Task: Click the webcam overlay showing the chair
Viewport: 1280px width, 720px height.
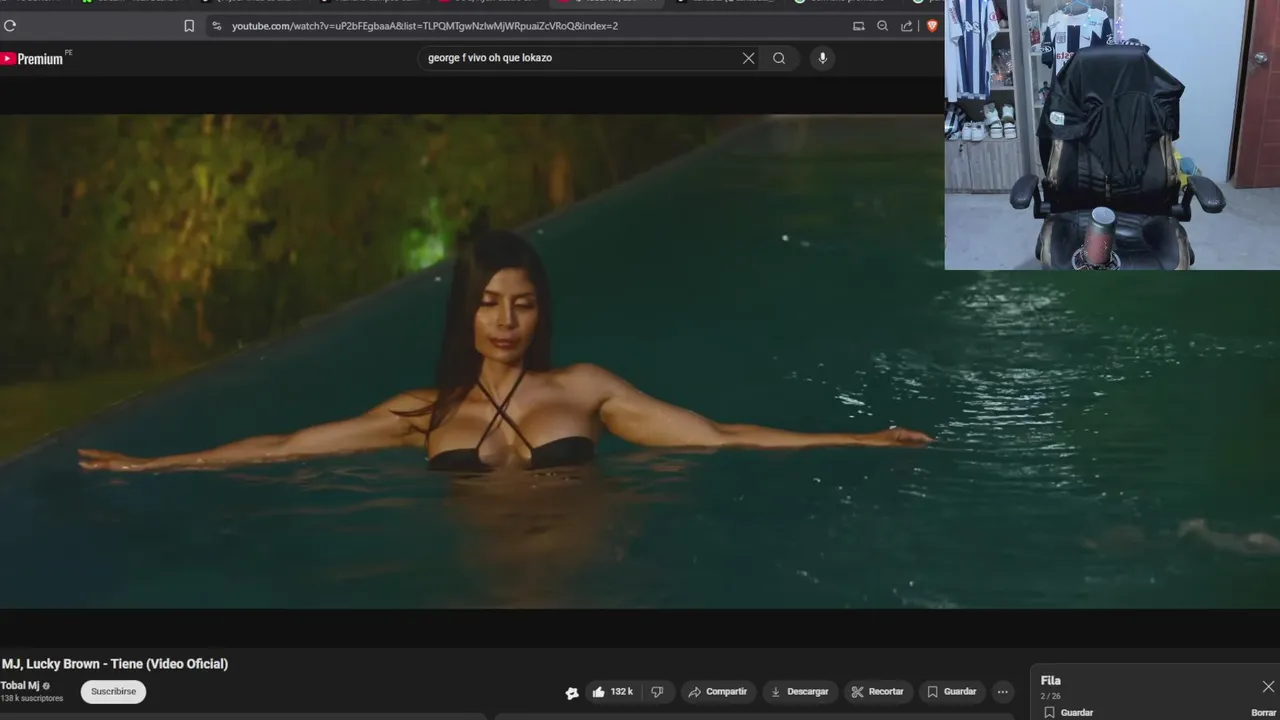Action: point(1112,135)
